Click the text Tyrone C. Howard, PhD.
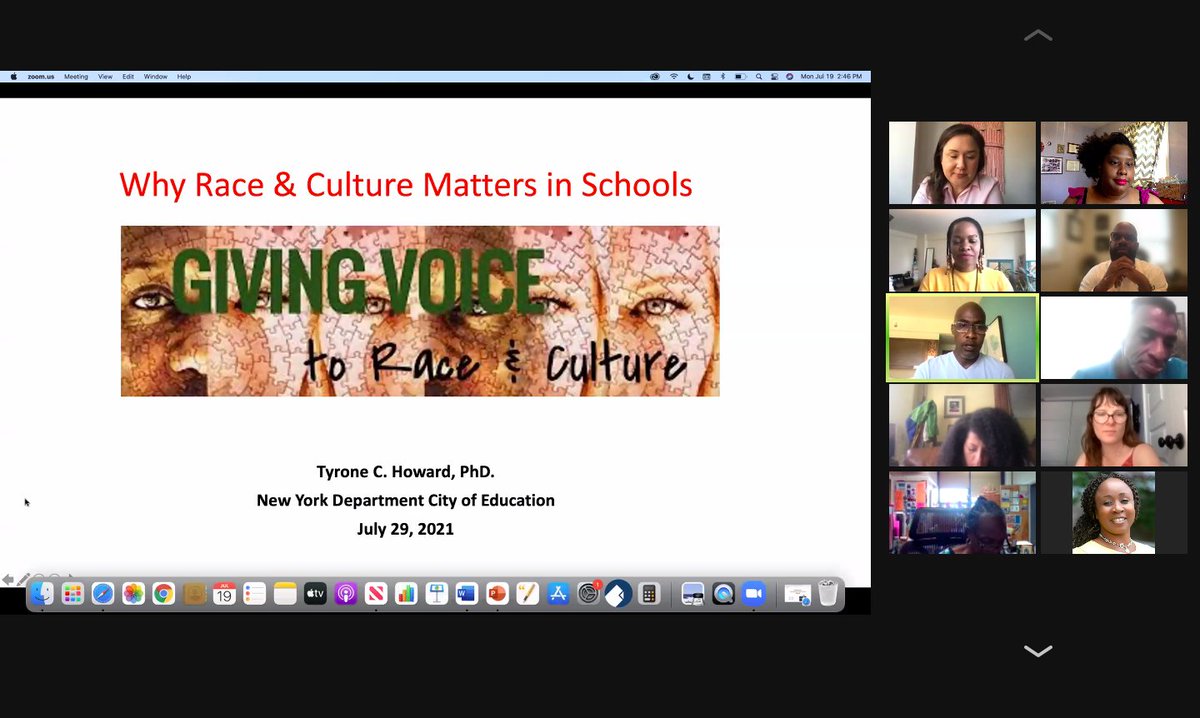 (x=405, y=472)
